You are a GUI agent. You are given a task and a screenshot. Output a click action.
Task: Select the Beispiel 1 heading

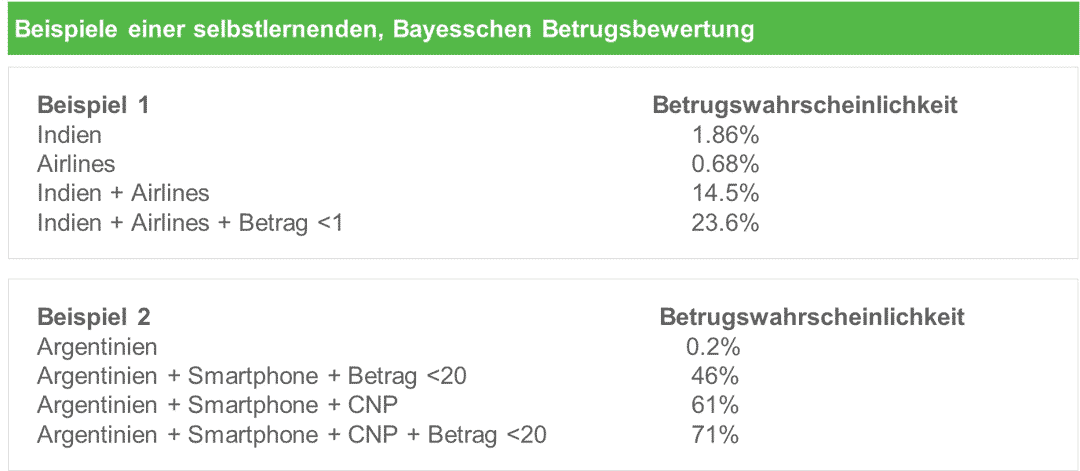94,106
